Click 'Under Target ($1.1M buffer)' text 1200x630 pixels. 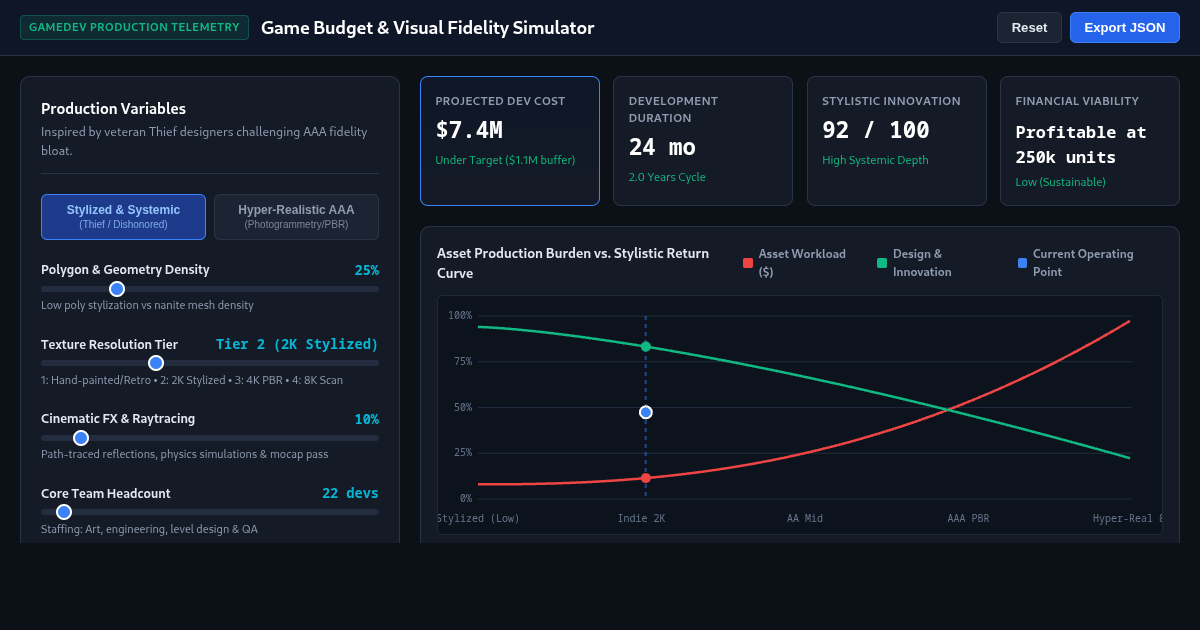click(x=505, y=160)
